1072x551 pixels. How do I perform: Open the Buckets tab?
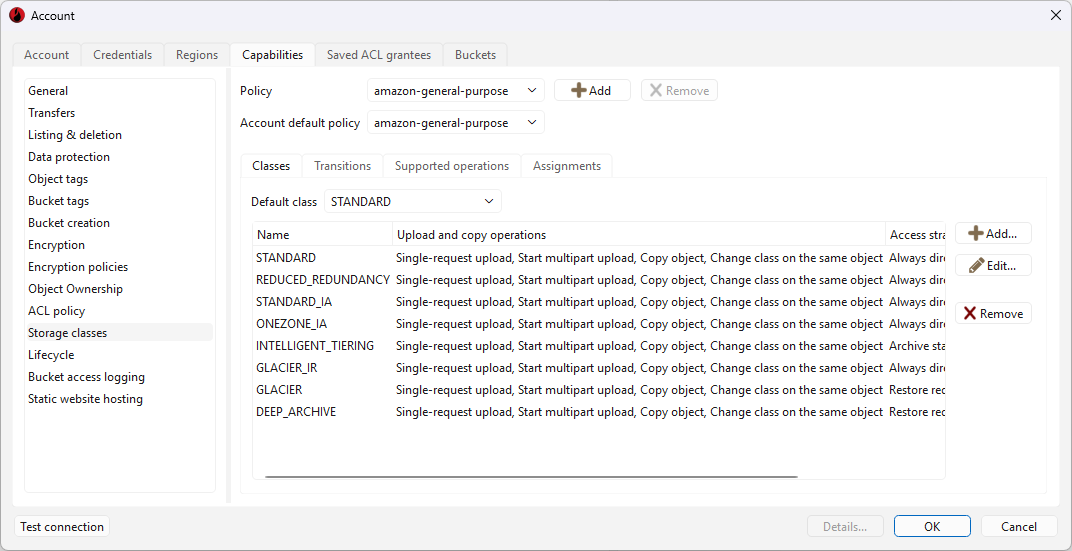[475, 55]
